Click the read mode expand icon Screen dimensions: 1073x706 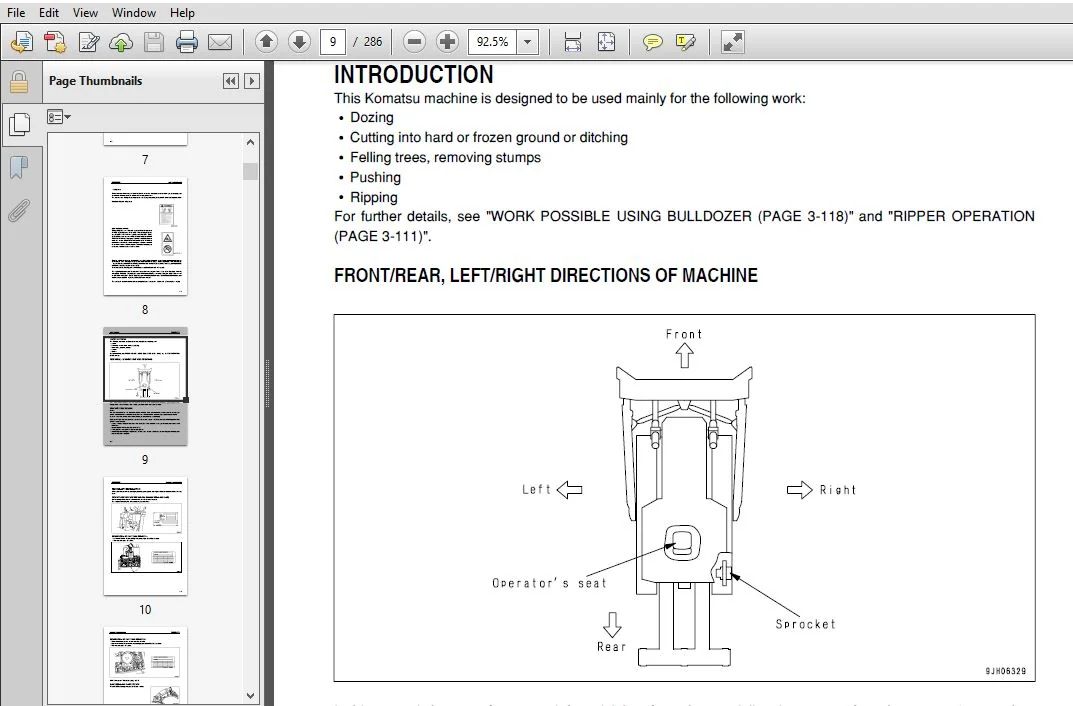tap(732, 42)
